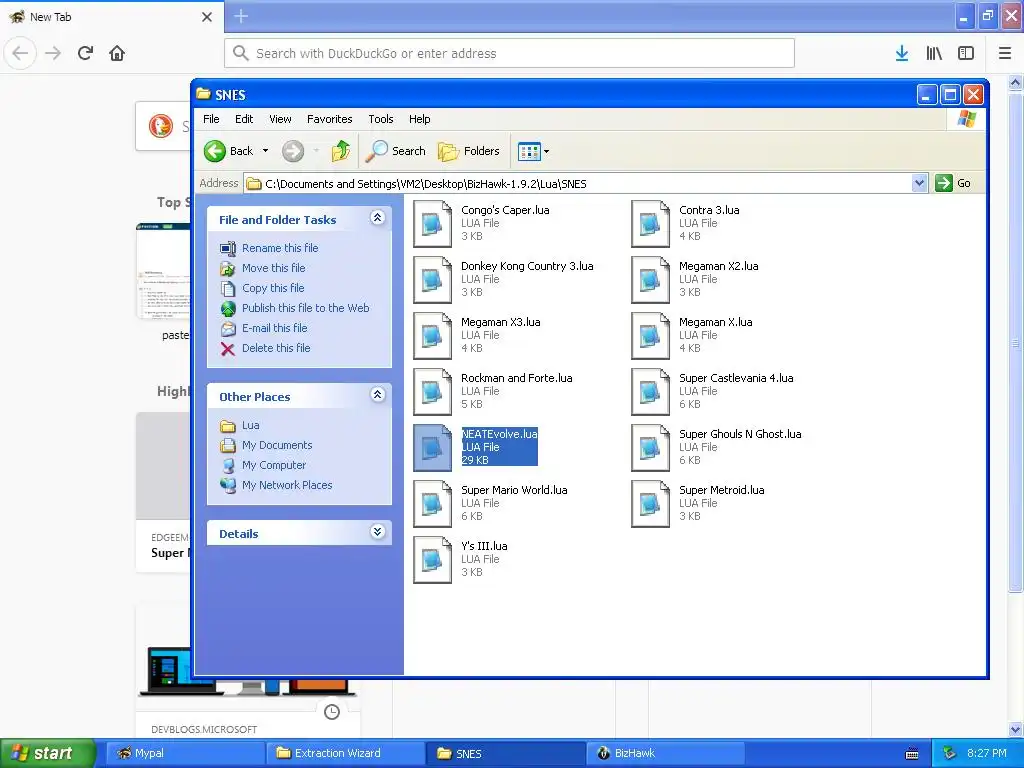This screenshot has width=1024, height=768.
Task: Click the browser reload icon
Action: tap(85, 53)
